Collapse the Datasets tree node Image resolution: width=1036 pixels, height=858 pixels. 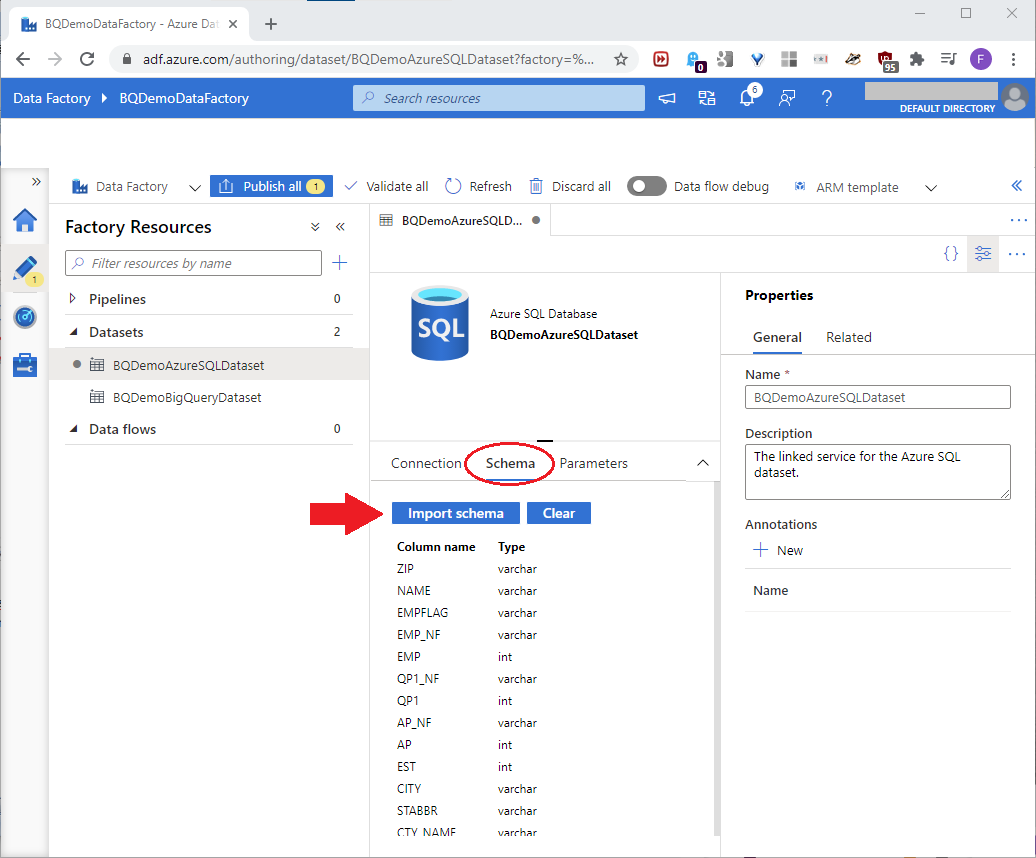73,332
